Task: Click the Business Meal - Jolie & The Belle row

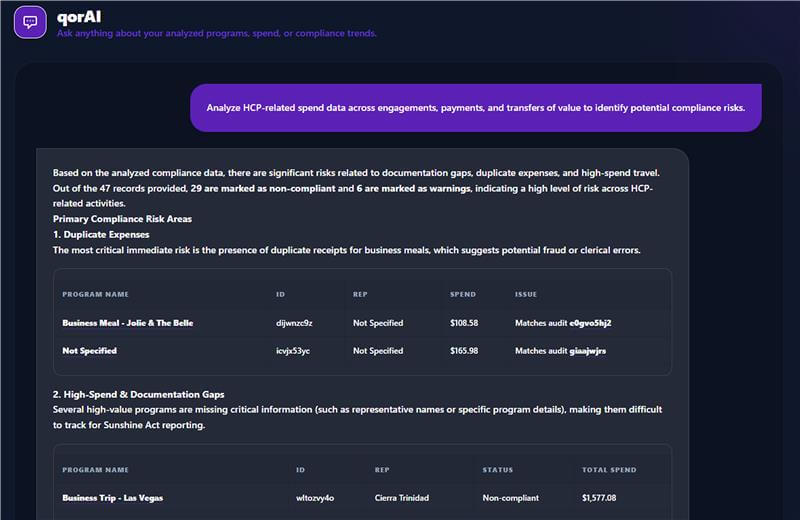Action: point(127,323)
